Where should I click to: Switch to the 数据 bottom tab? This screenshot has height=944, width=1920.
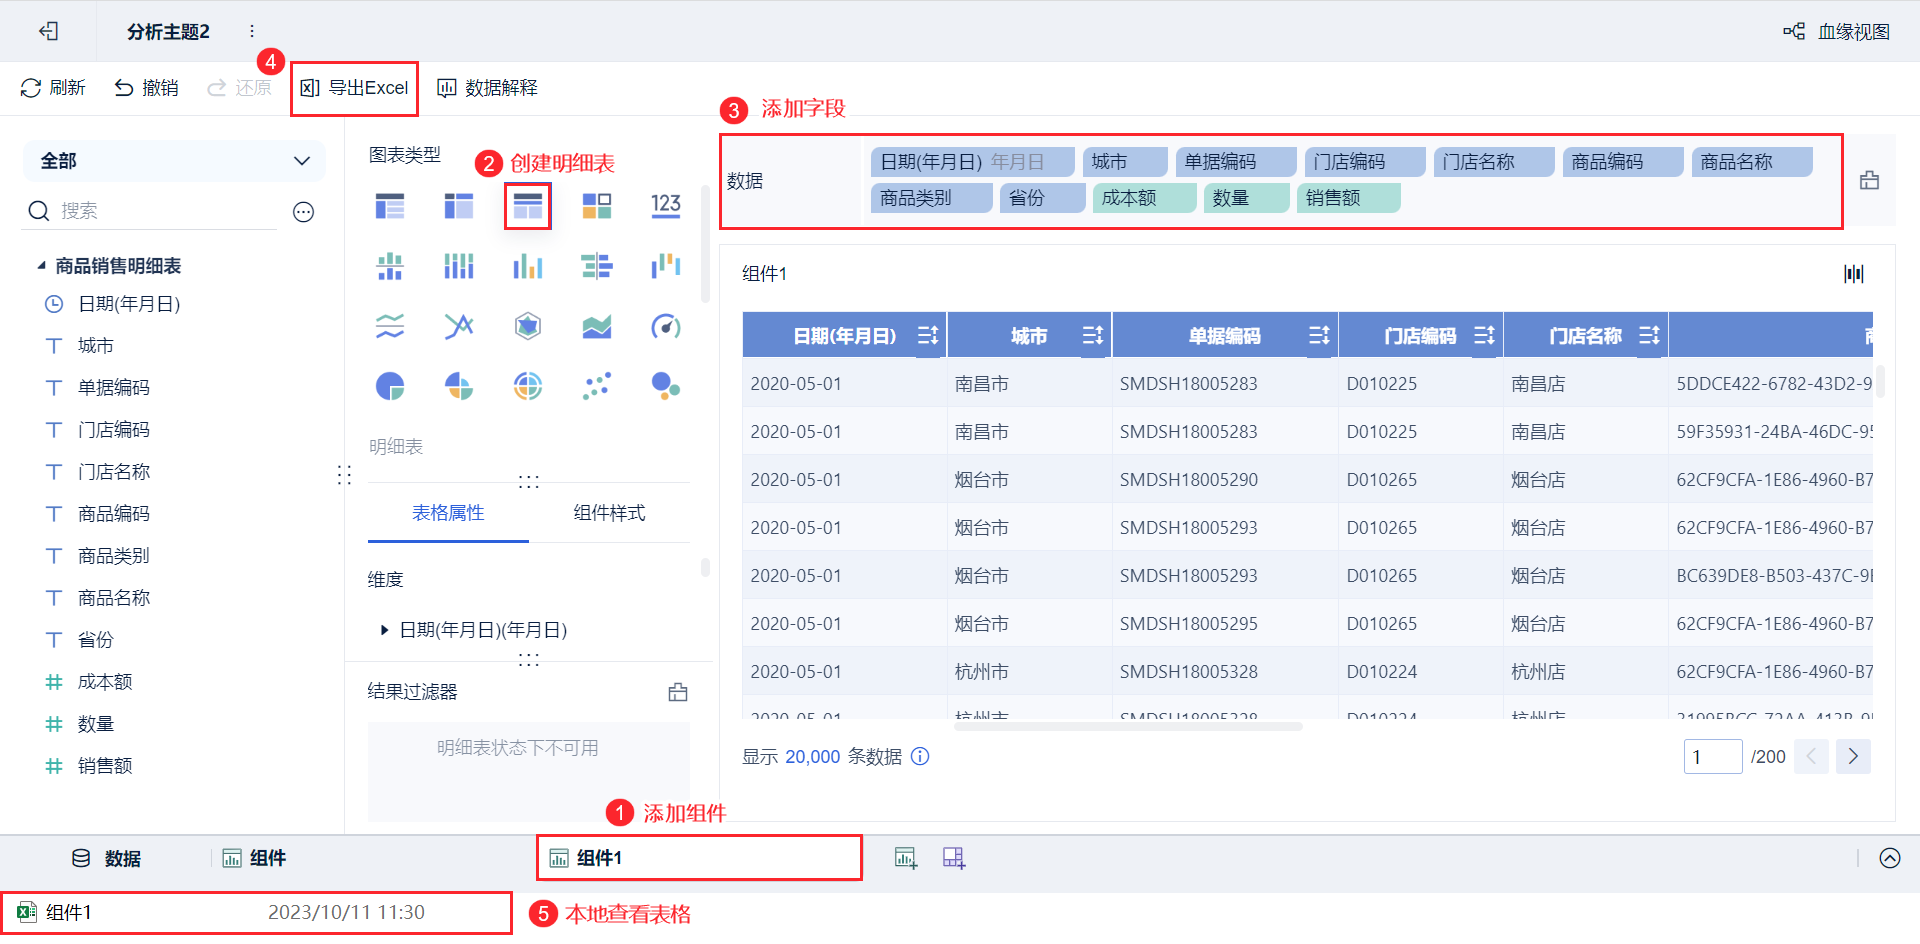tap(106, 859)
